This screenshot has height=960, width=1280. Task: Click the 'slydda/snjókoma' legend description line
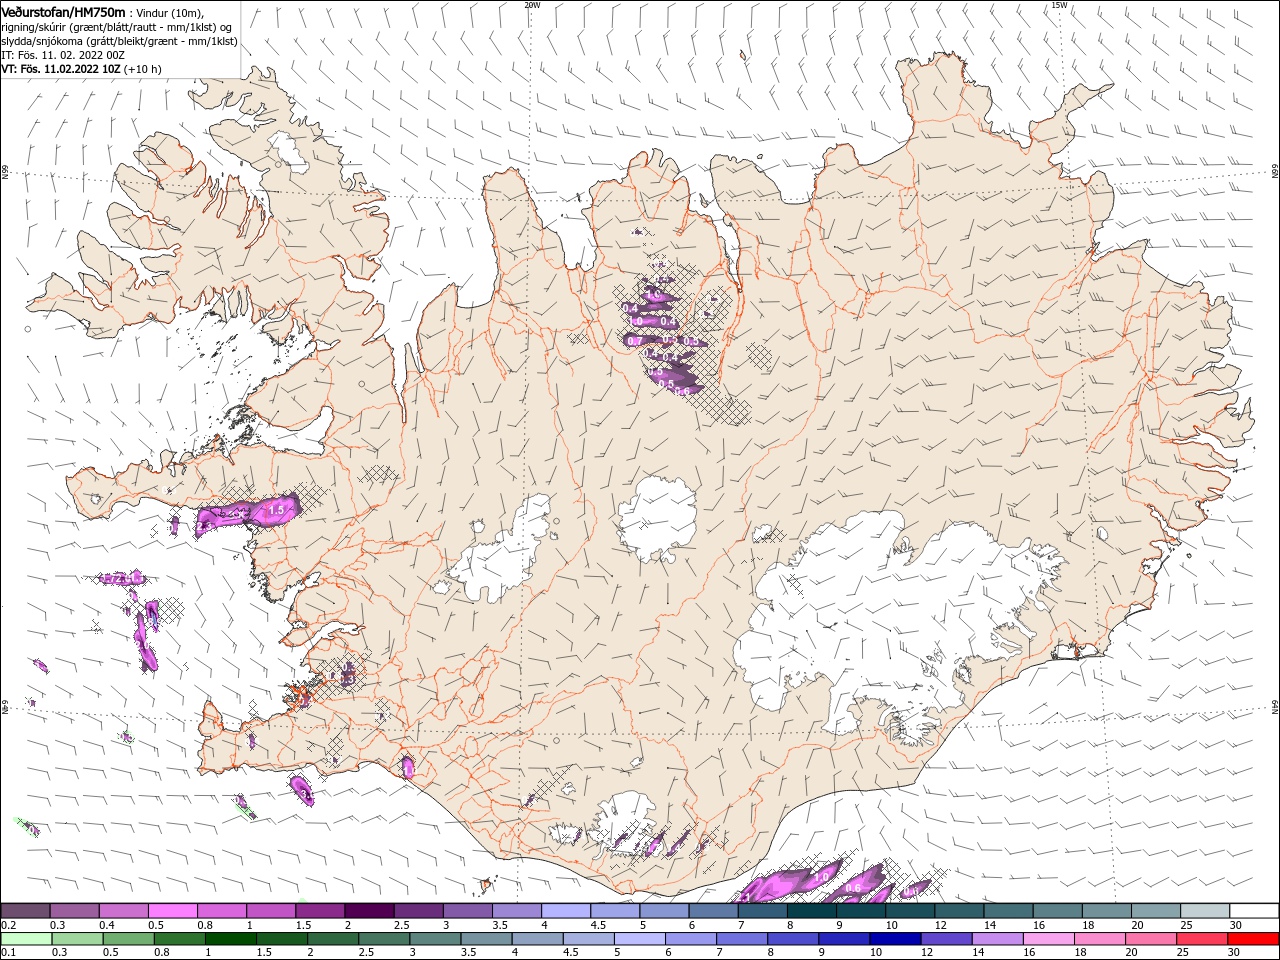[x=119, y=41]
